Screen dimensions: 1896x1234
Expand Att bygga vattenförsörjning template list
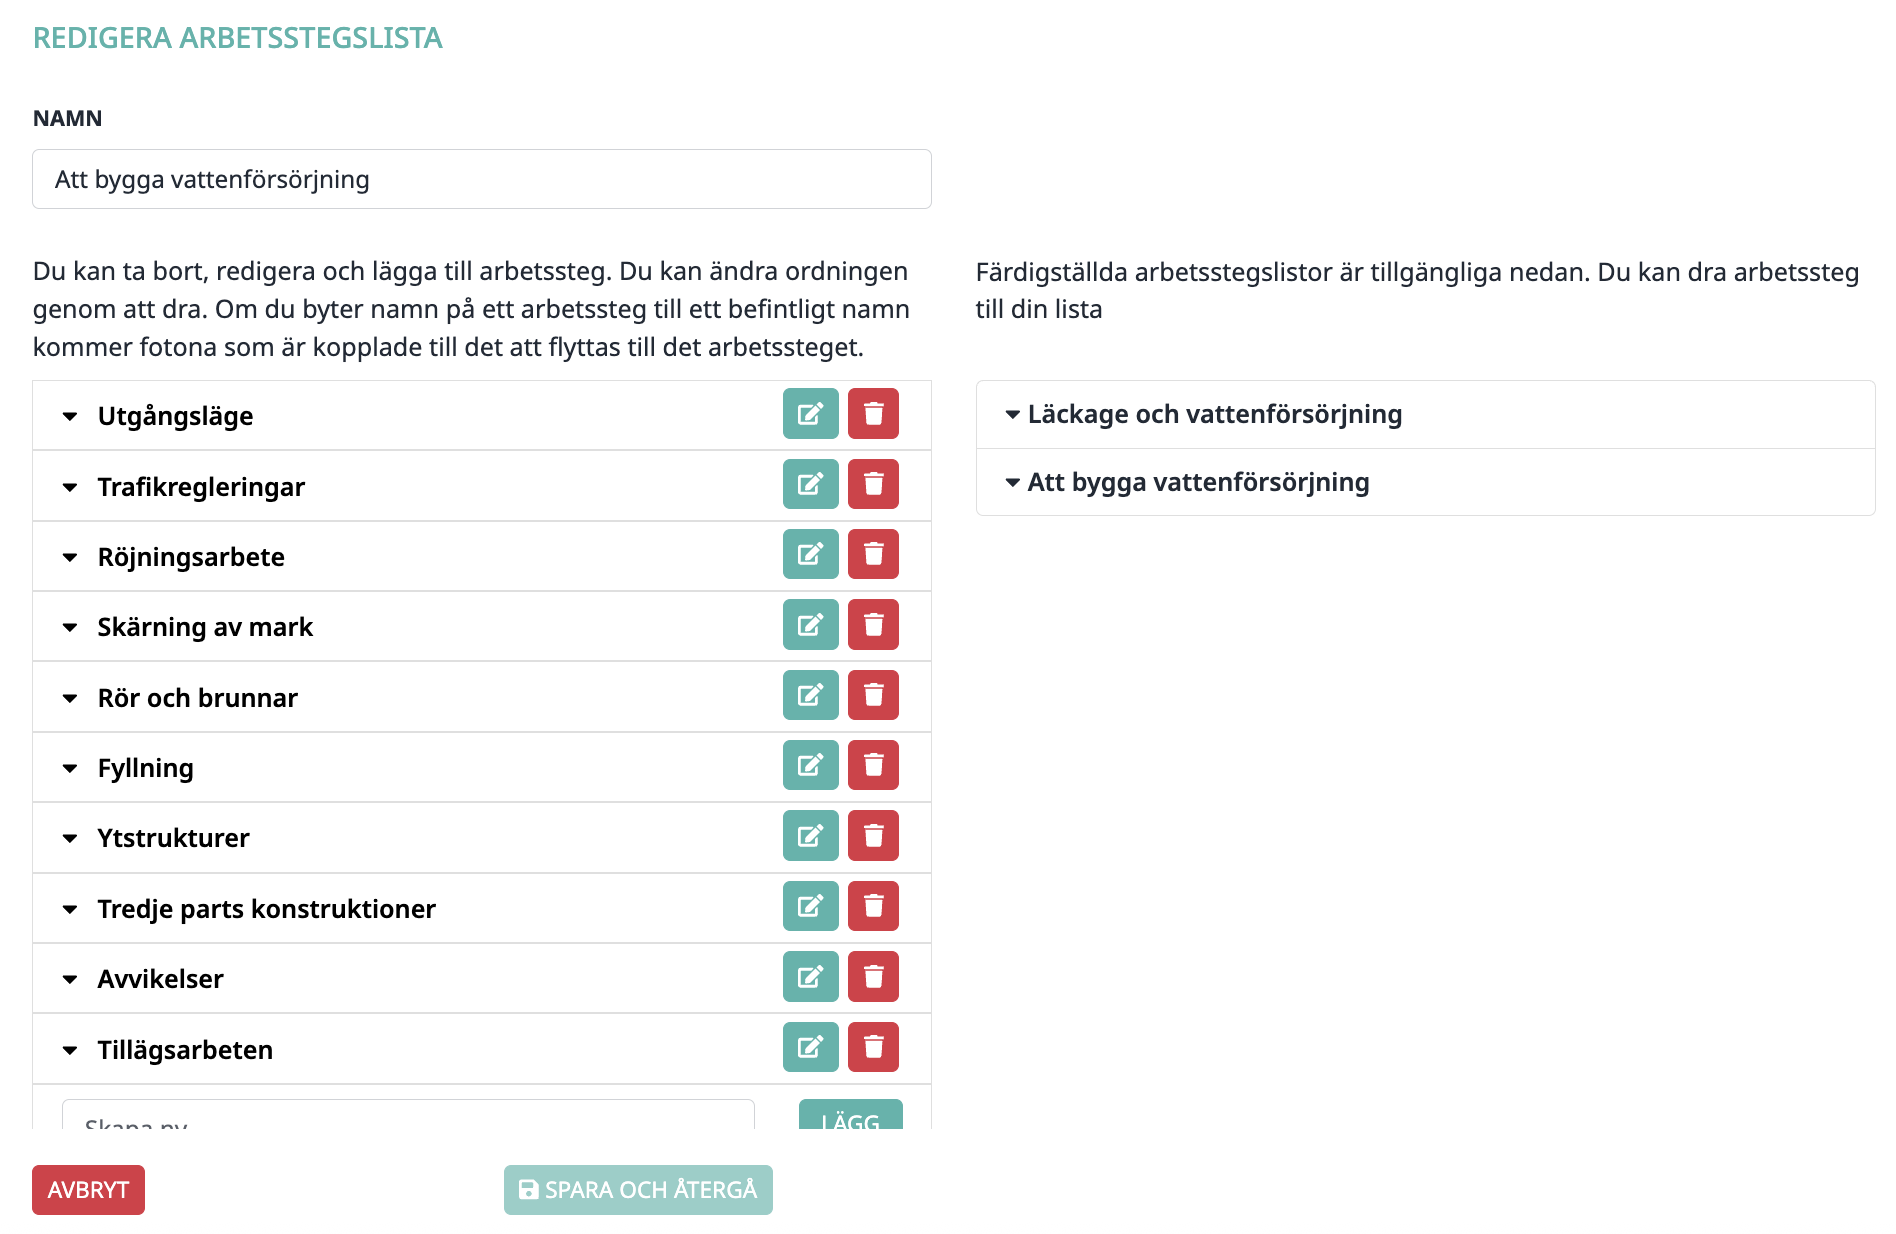point(1012,482)
